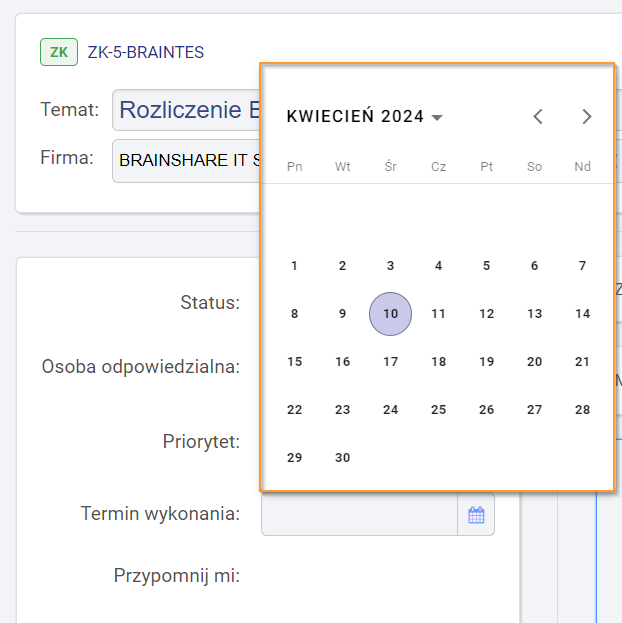Click the Status: label
The image size is (622, 623).
coord(210,302)
